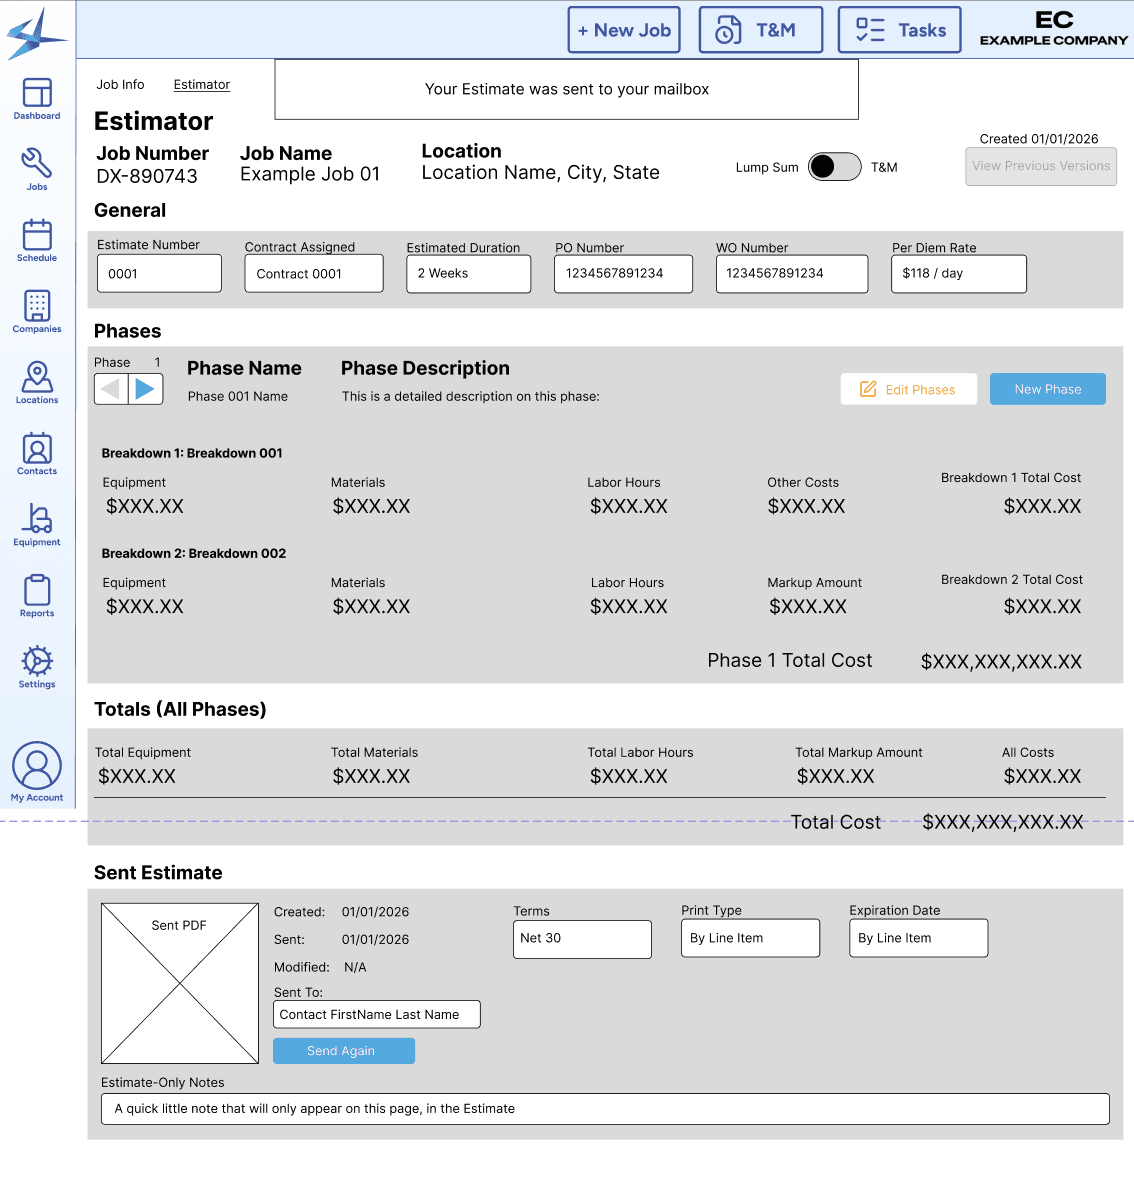Click the PO Number field

pyautogui.click(x=623, y=273)
